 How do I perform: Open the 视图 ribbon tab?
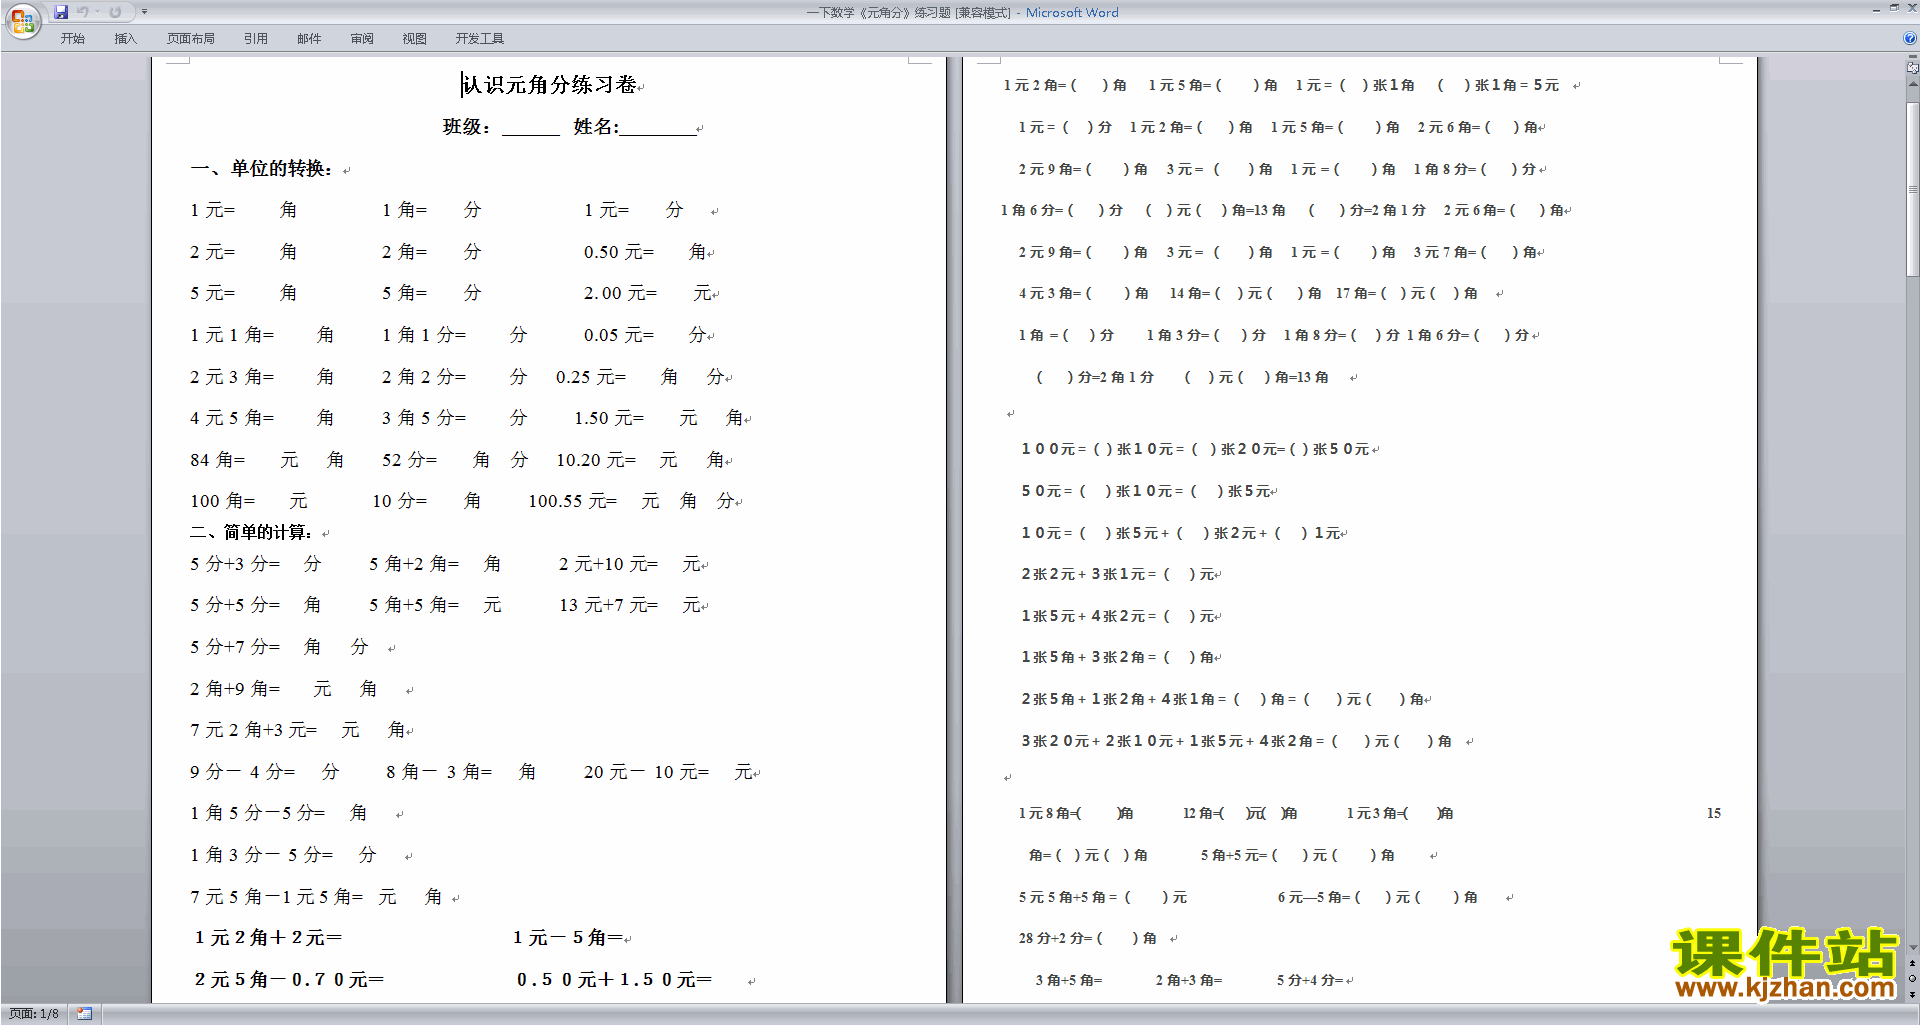415,39
